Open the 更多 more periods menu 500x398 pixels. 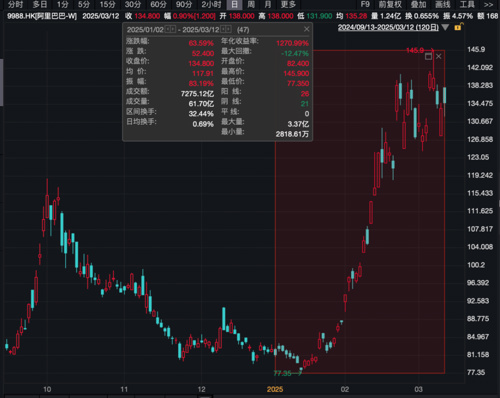[x=288, y=4]
